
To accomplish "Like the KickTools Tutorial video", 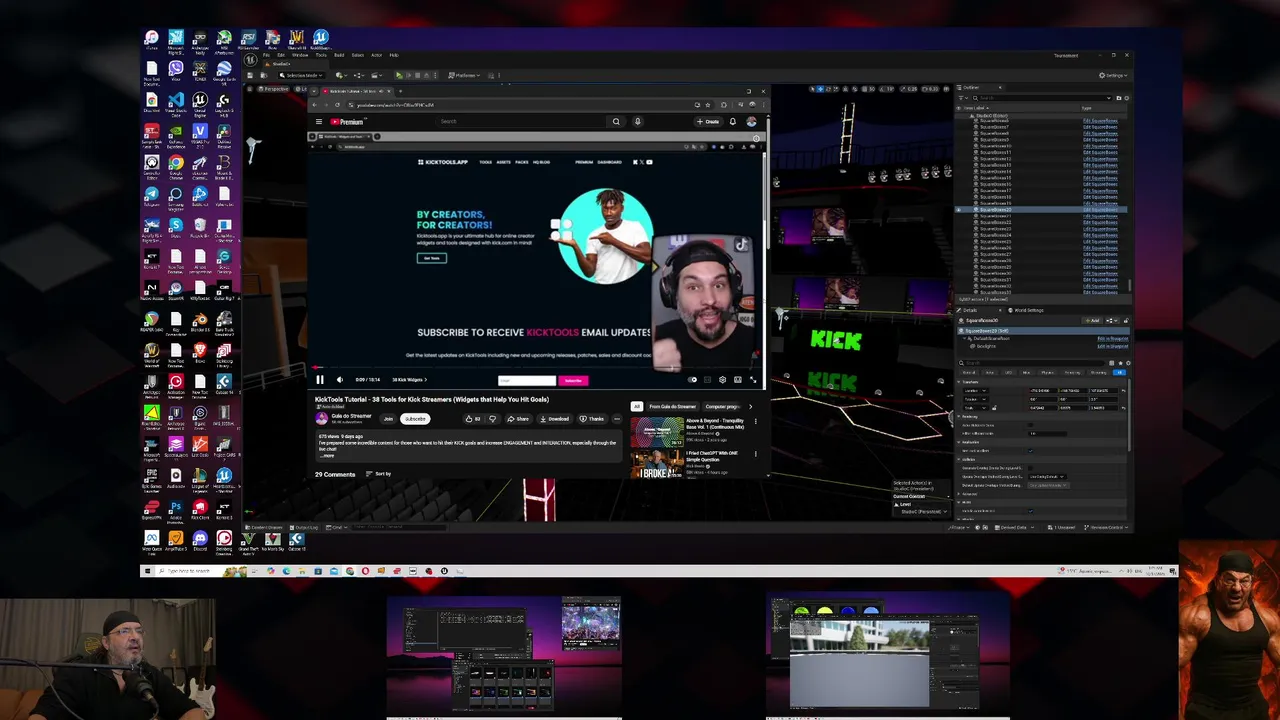I will tap(473, 419).
